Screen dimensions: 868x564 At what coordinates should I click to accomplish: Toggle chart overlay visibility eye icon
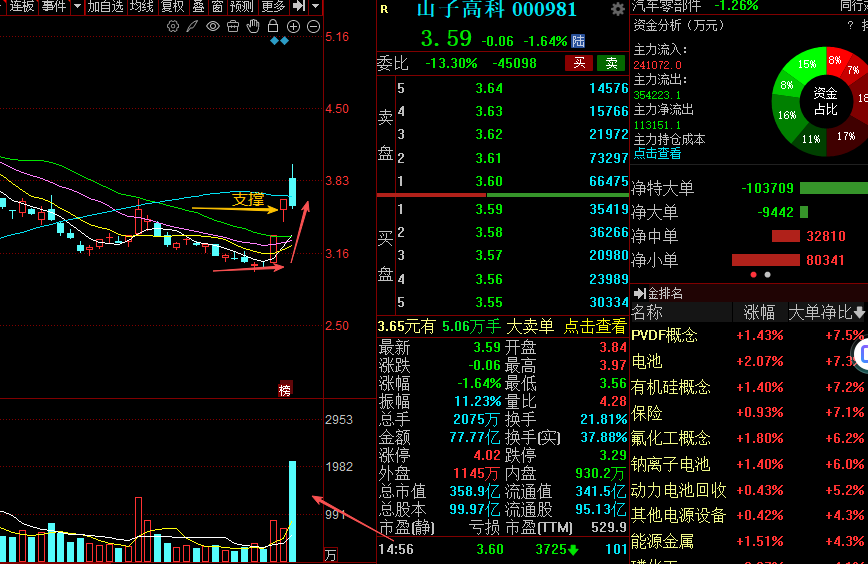coord(213,26)
